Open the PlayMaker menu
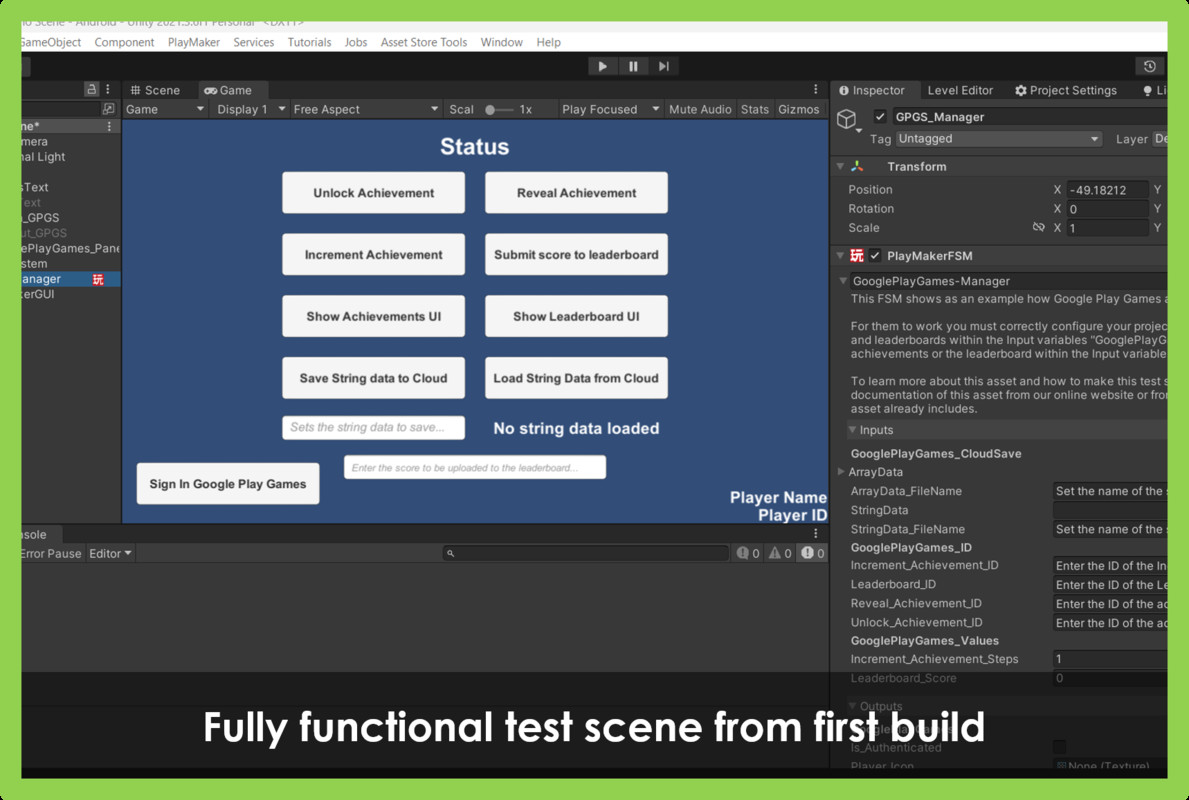 click(x=193, y=42)
